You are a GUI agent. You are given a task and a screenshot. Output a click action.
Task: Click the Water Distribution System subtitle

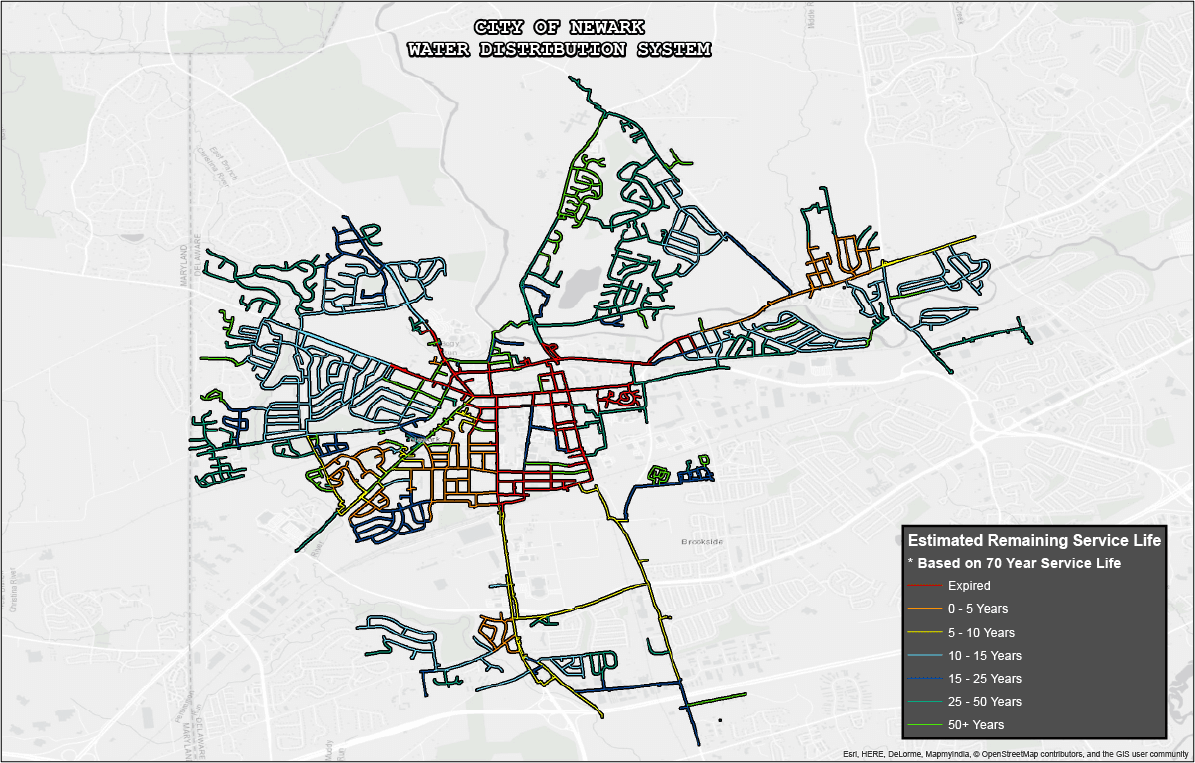(560, 49)
